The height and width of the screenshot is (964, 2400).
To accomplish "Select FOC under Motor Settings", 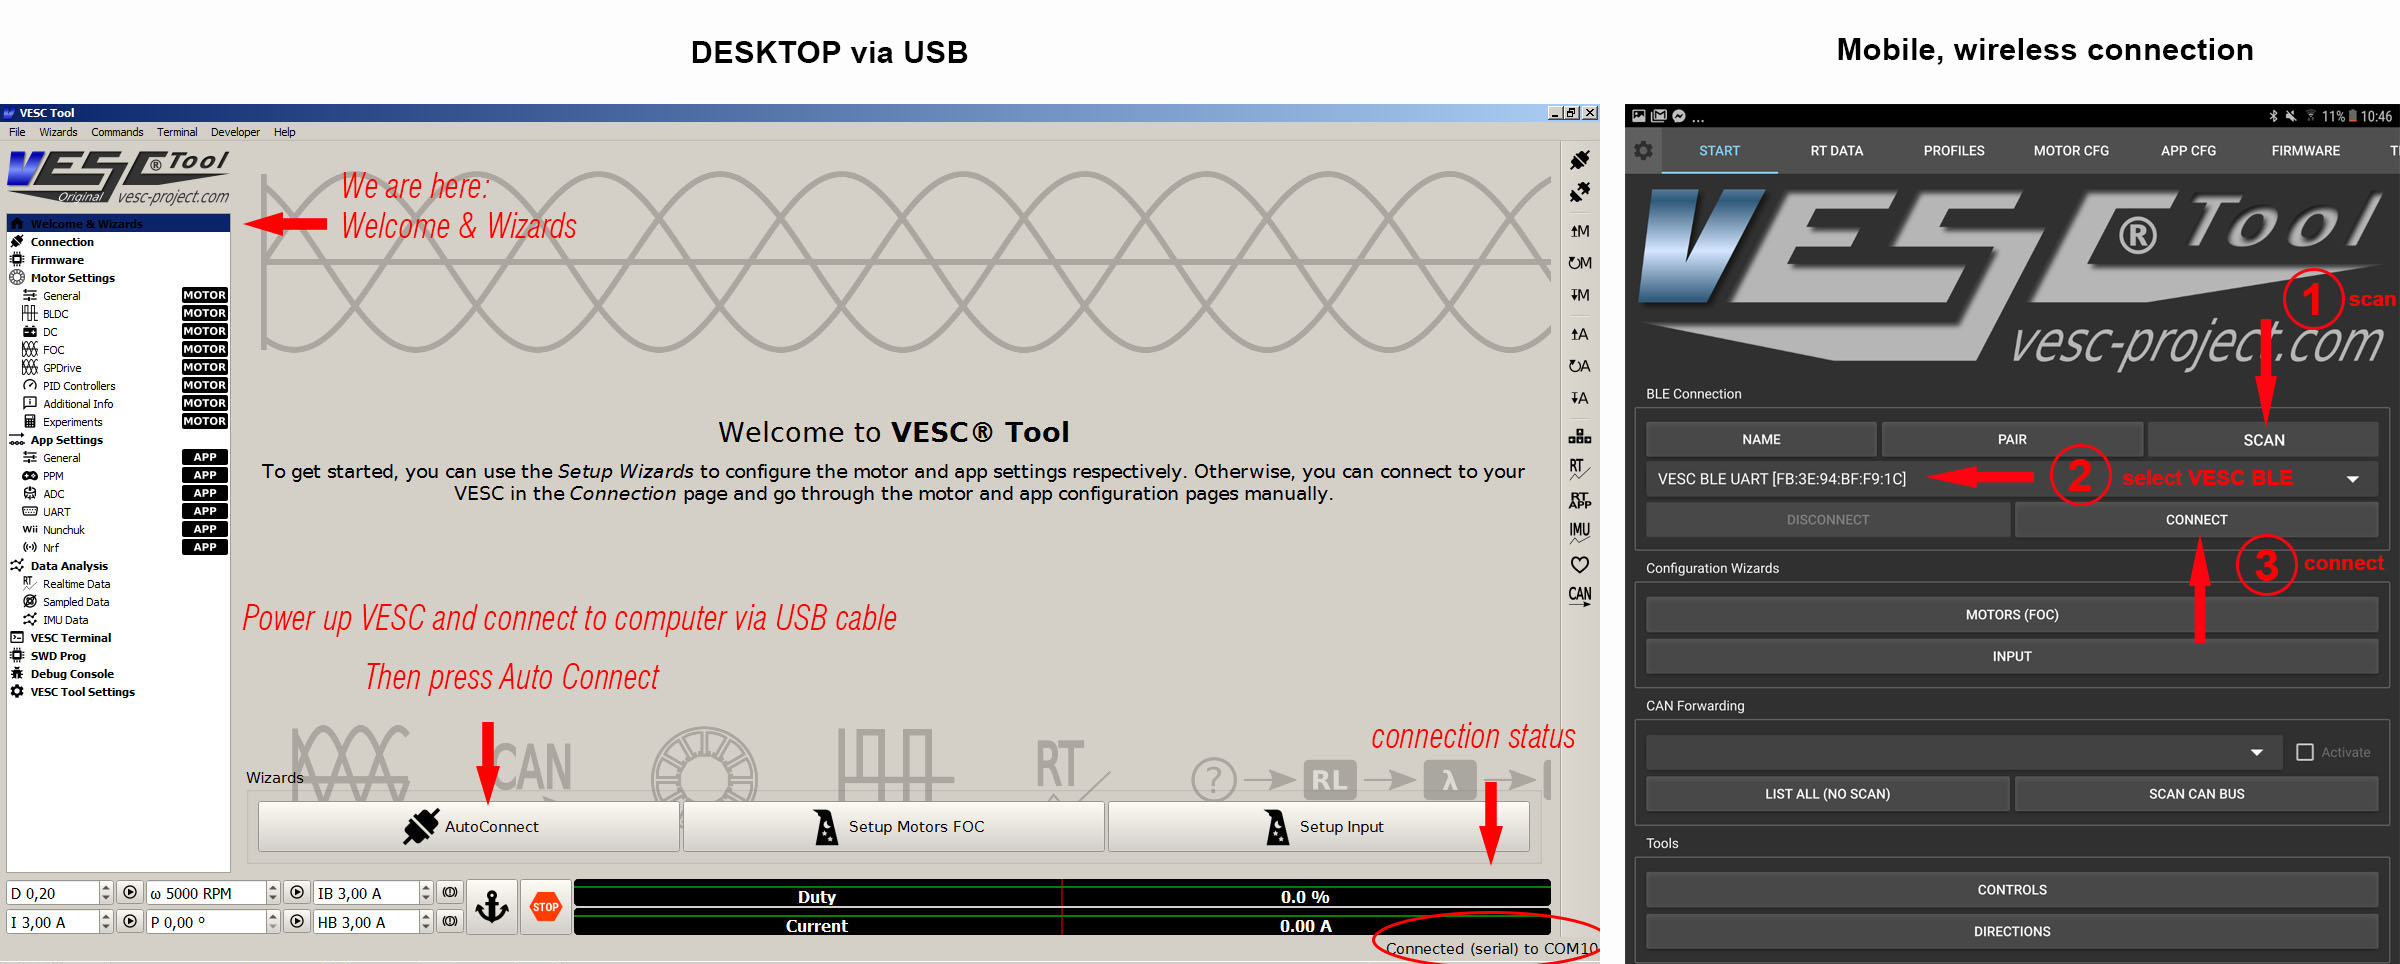I will pos(54,350).
